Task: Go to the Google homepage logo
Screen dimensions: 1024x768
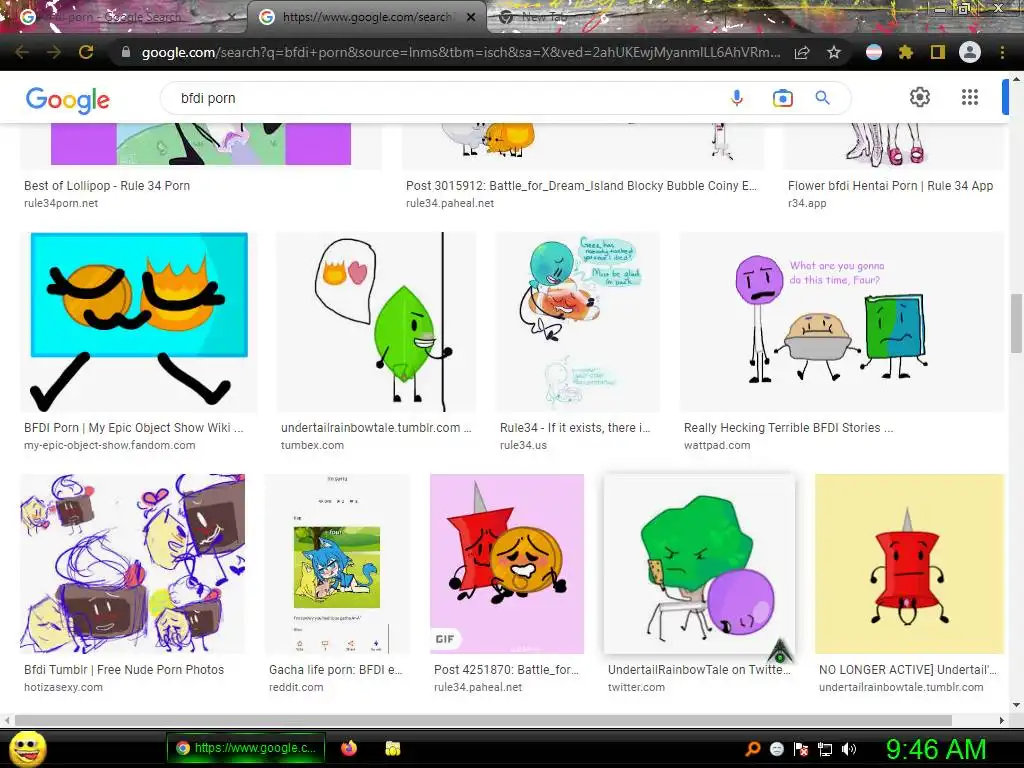Action: click(x=67, y=100)
